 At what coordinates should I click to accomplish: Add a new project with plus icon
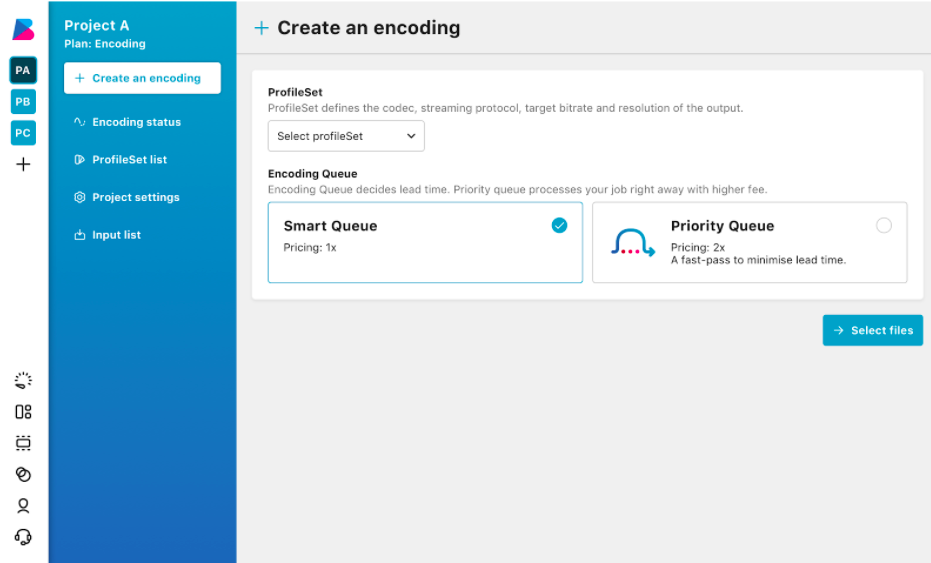(23, 165)
